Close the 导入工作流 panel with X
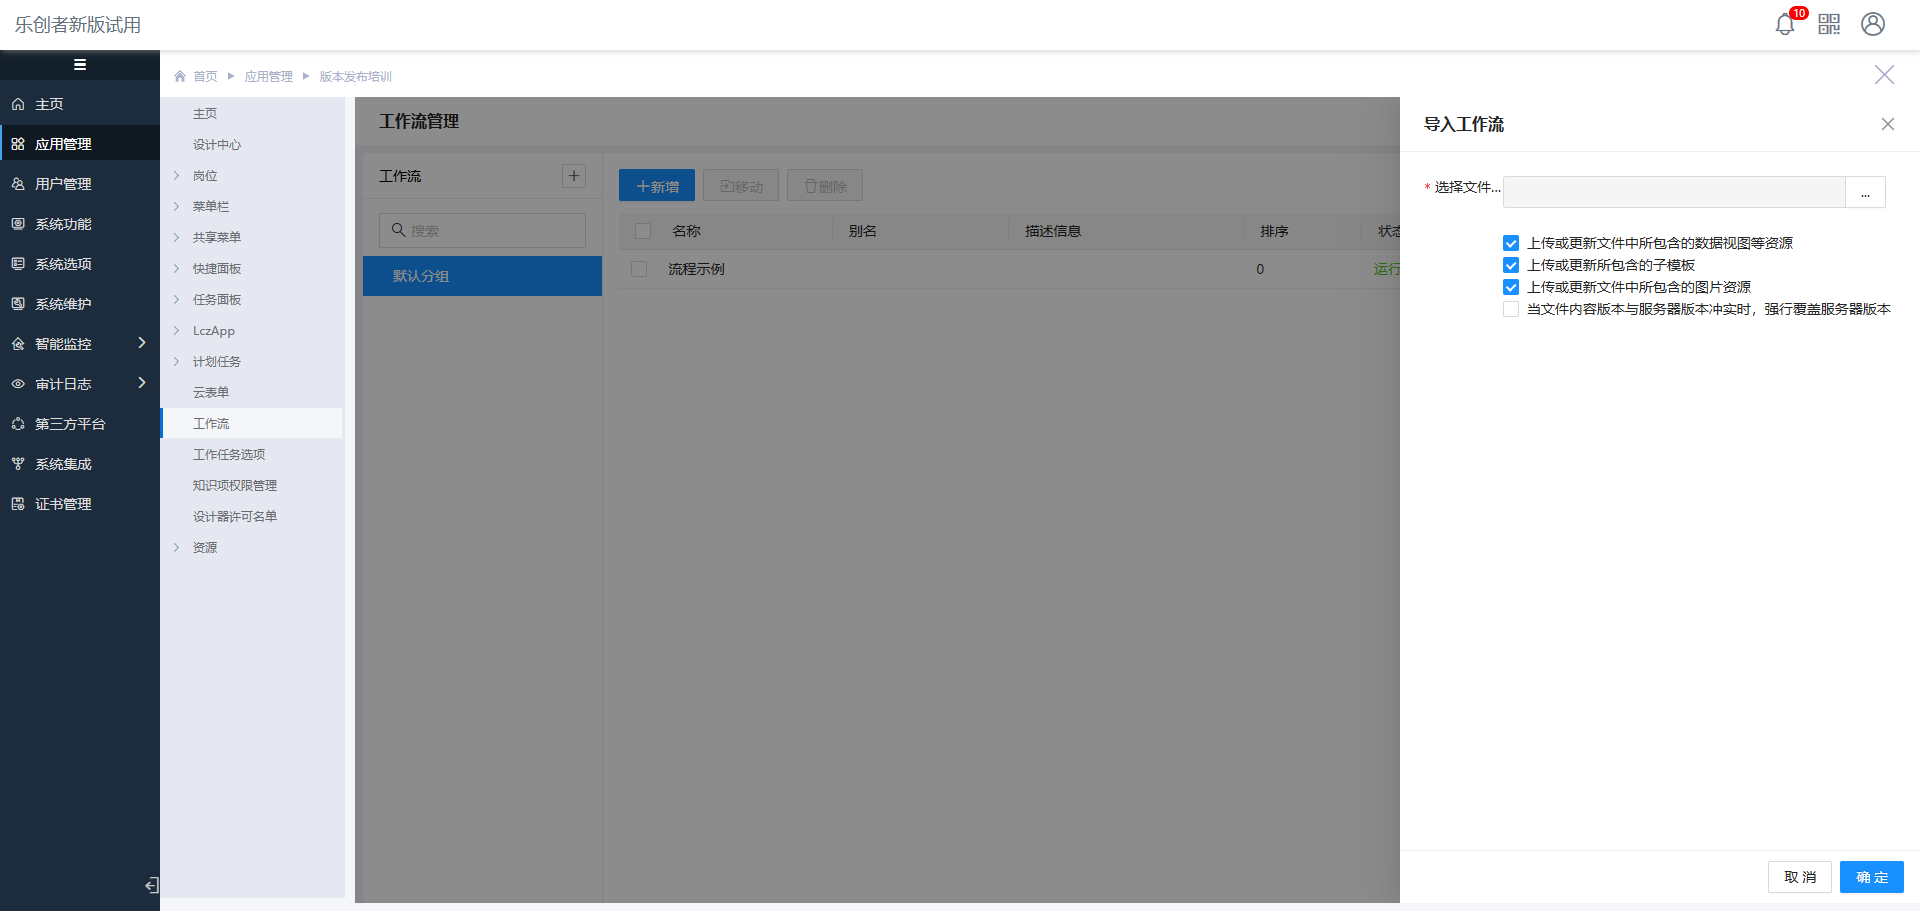Screen dimensions: 1920x911 click(x=1888, y=124)
